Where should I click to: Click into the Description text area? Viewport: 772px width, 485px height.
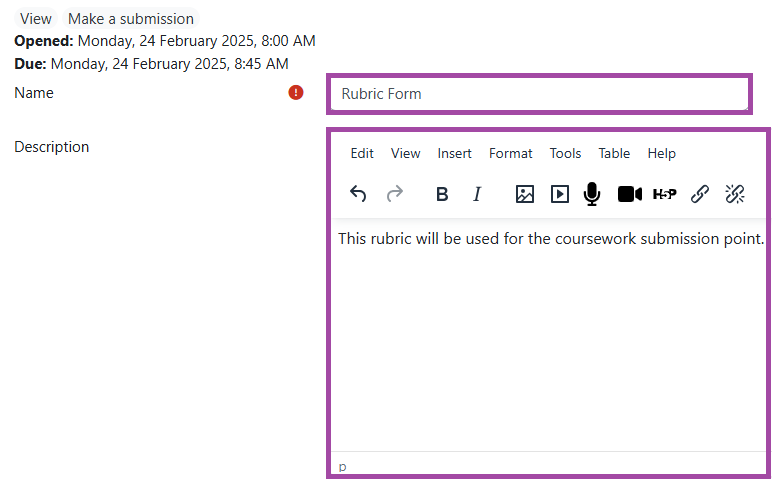tap(548, 335)
